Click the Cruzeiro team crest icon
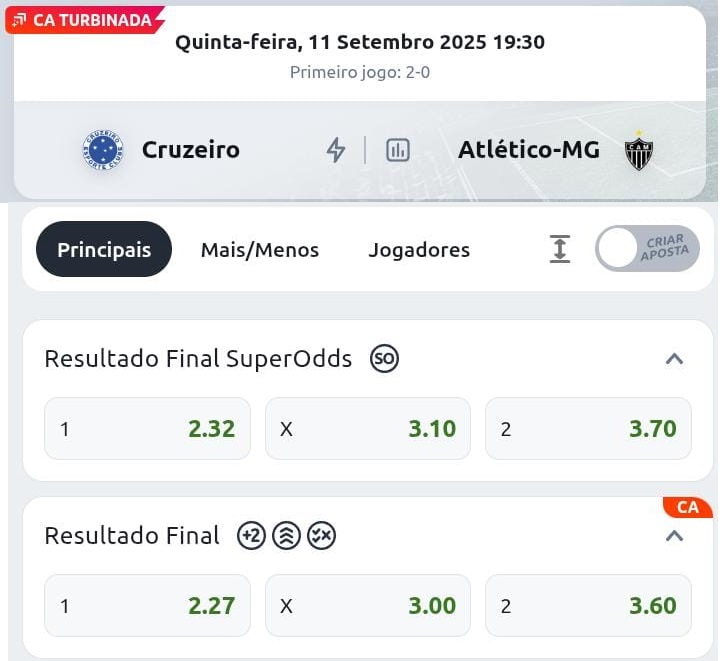This screenshot has width=720, height=661. point(102,150)
